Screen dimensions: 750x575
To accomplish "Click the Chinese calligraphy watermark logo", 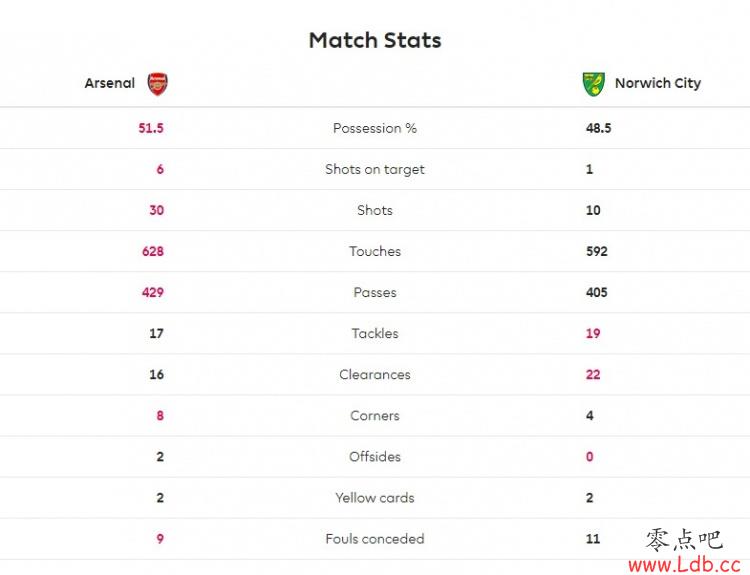I will point(684,540).
